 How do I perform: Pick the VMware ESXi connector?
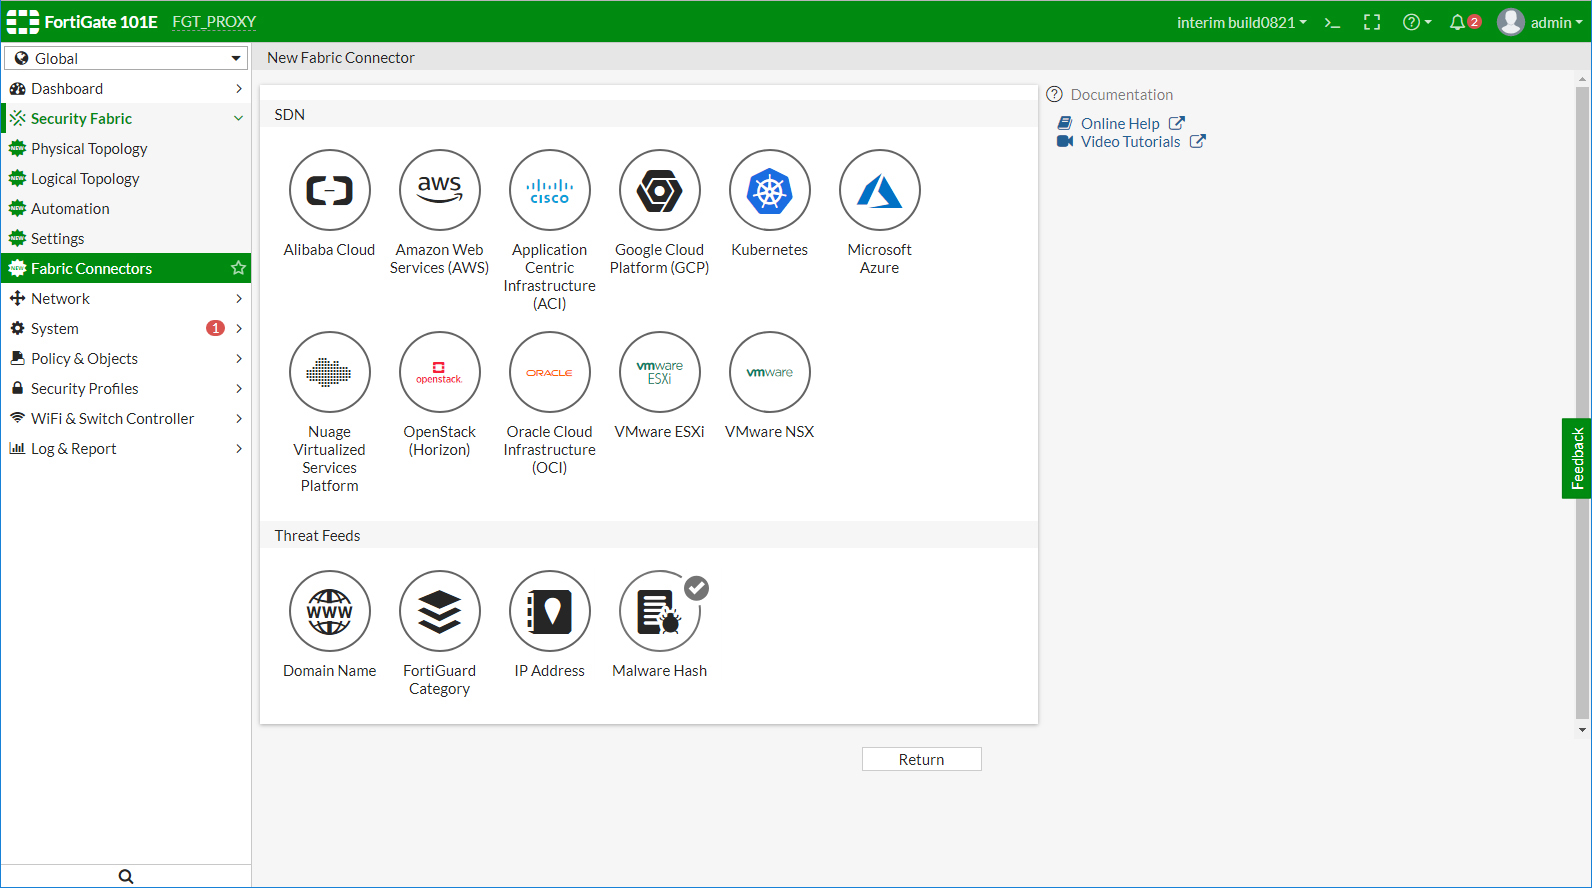pos(660,372)
